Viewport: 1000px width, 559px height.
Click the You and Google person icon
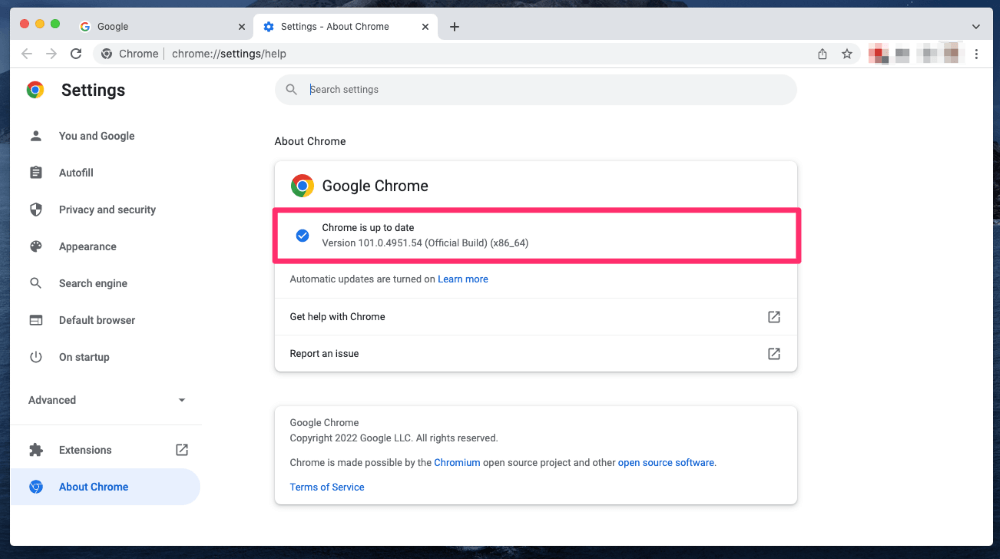[x=36, y=136]
